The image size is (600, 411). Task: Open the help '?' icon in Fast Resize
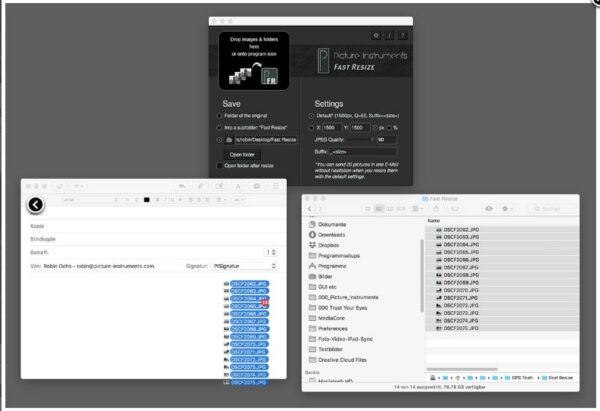click(402, 36)
